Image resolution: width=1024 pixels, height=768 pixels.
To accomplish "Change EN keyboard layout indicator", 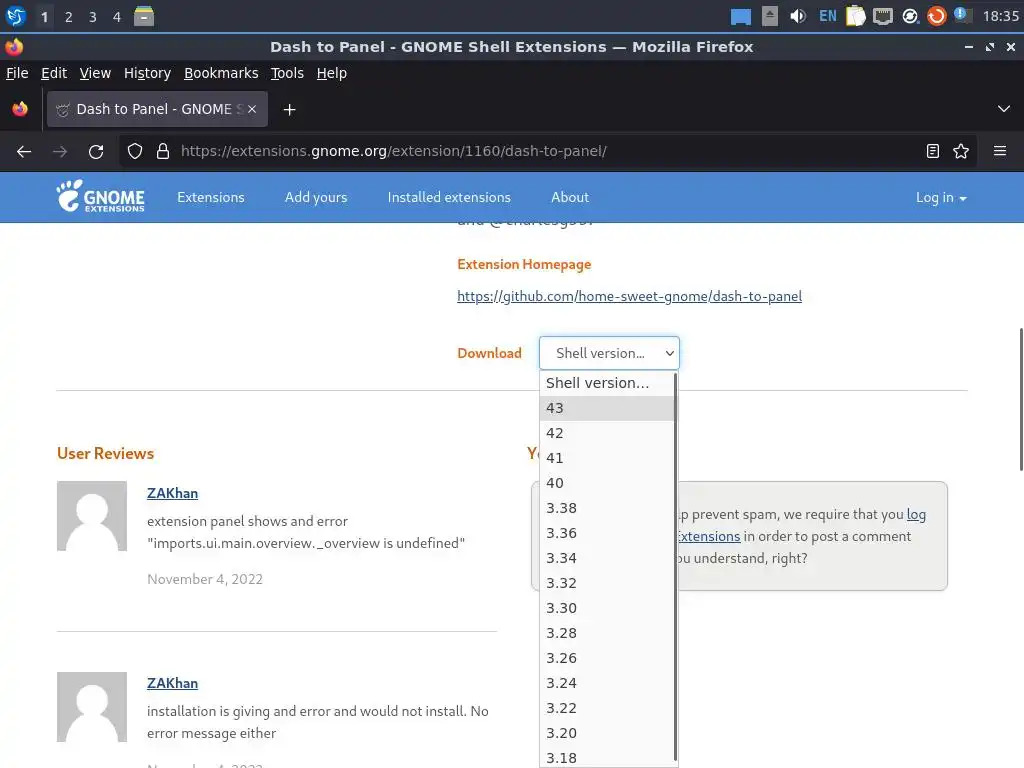I will point(827,16).
